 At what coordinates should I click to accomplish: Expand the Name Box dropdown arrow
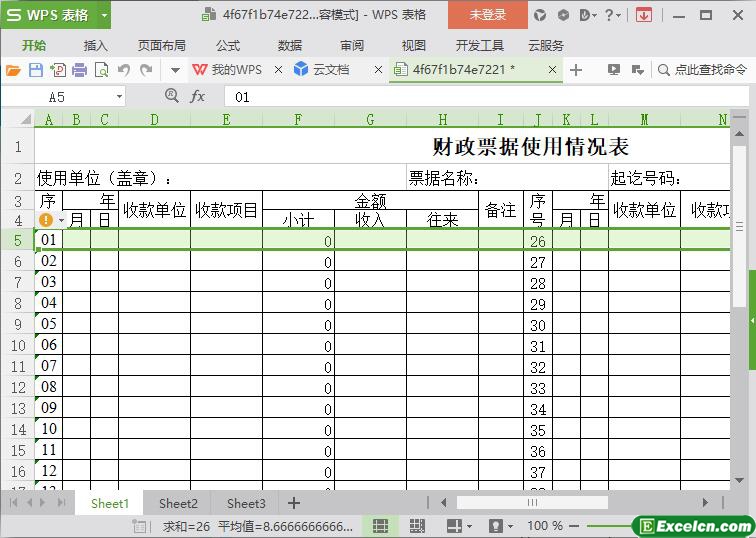pyautogui.click(x=119, y=97)
